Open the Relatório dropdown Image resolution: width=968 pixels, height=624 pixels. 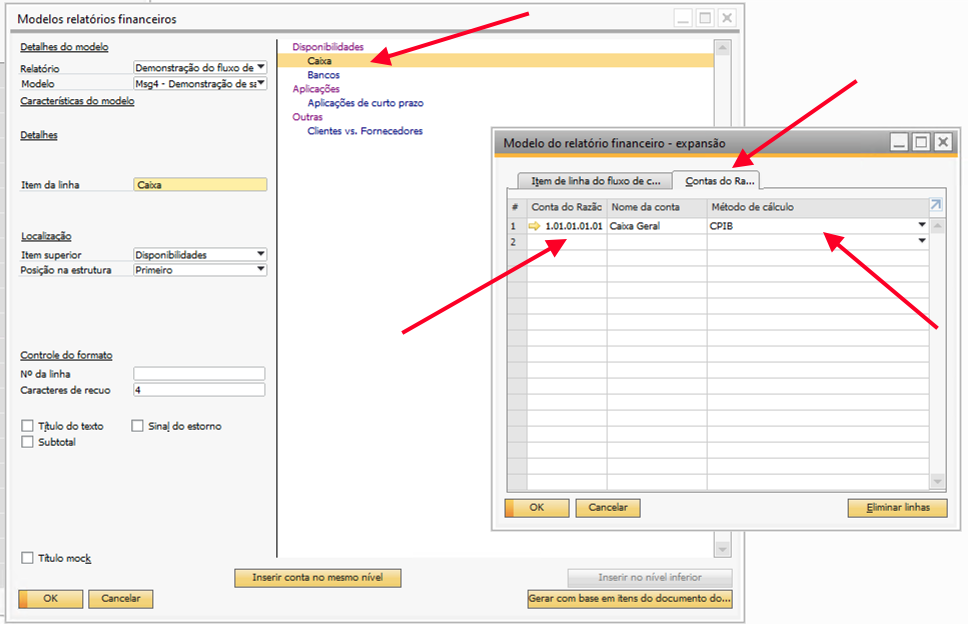(261, 68)
